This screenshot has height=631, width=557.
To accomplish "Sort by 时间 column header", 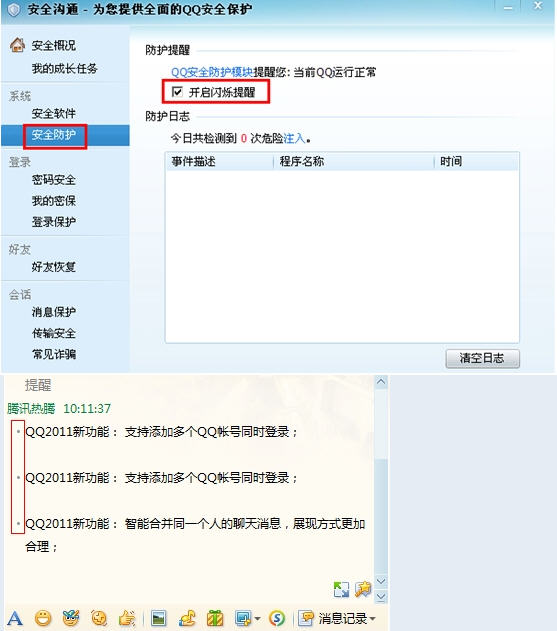I will 476,161.
